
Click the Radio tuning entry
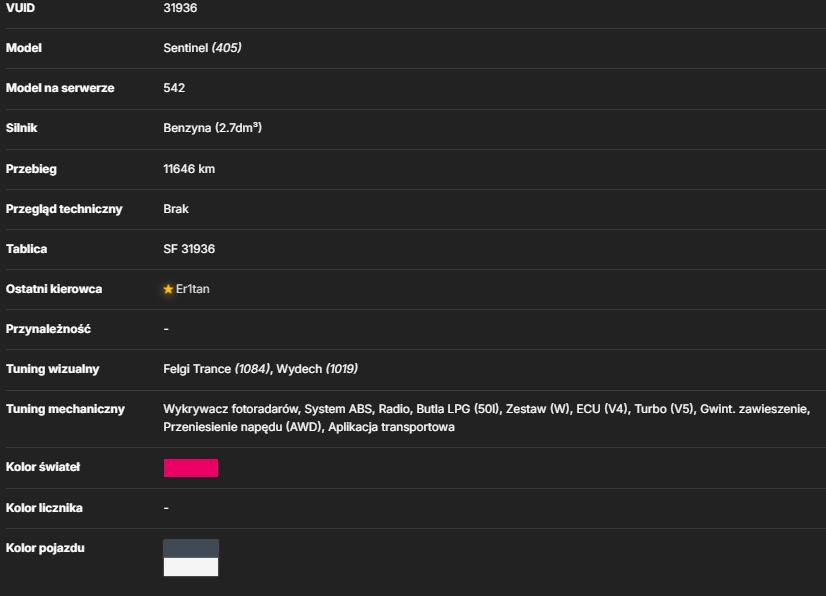394,409
